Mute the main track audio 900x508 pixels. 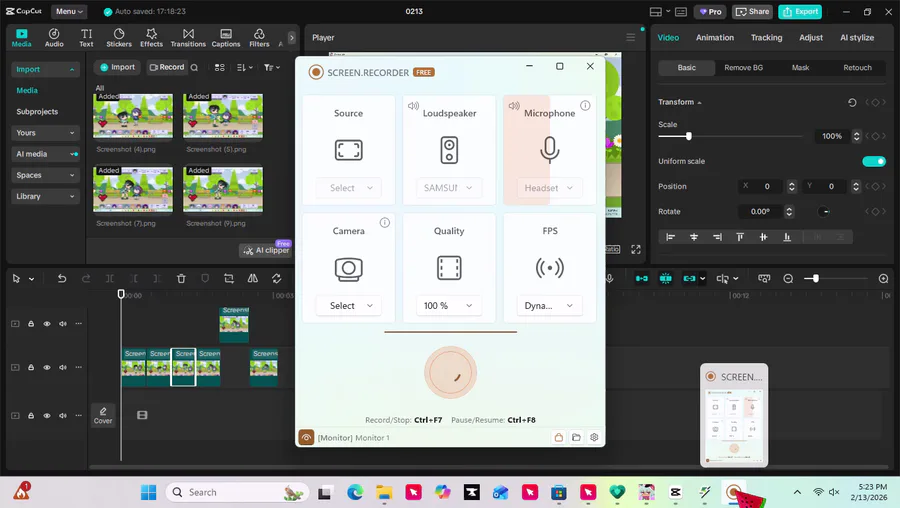[x=63, y=367]
